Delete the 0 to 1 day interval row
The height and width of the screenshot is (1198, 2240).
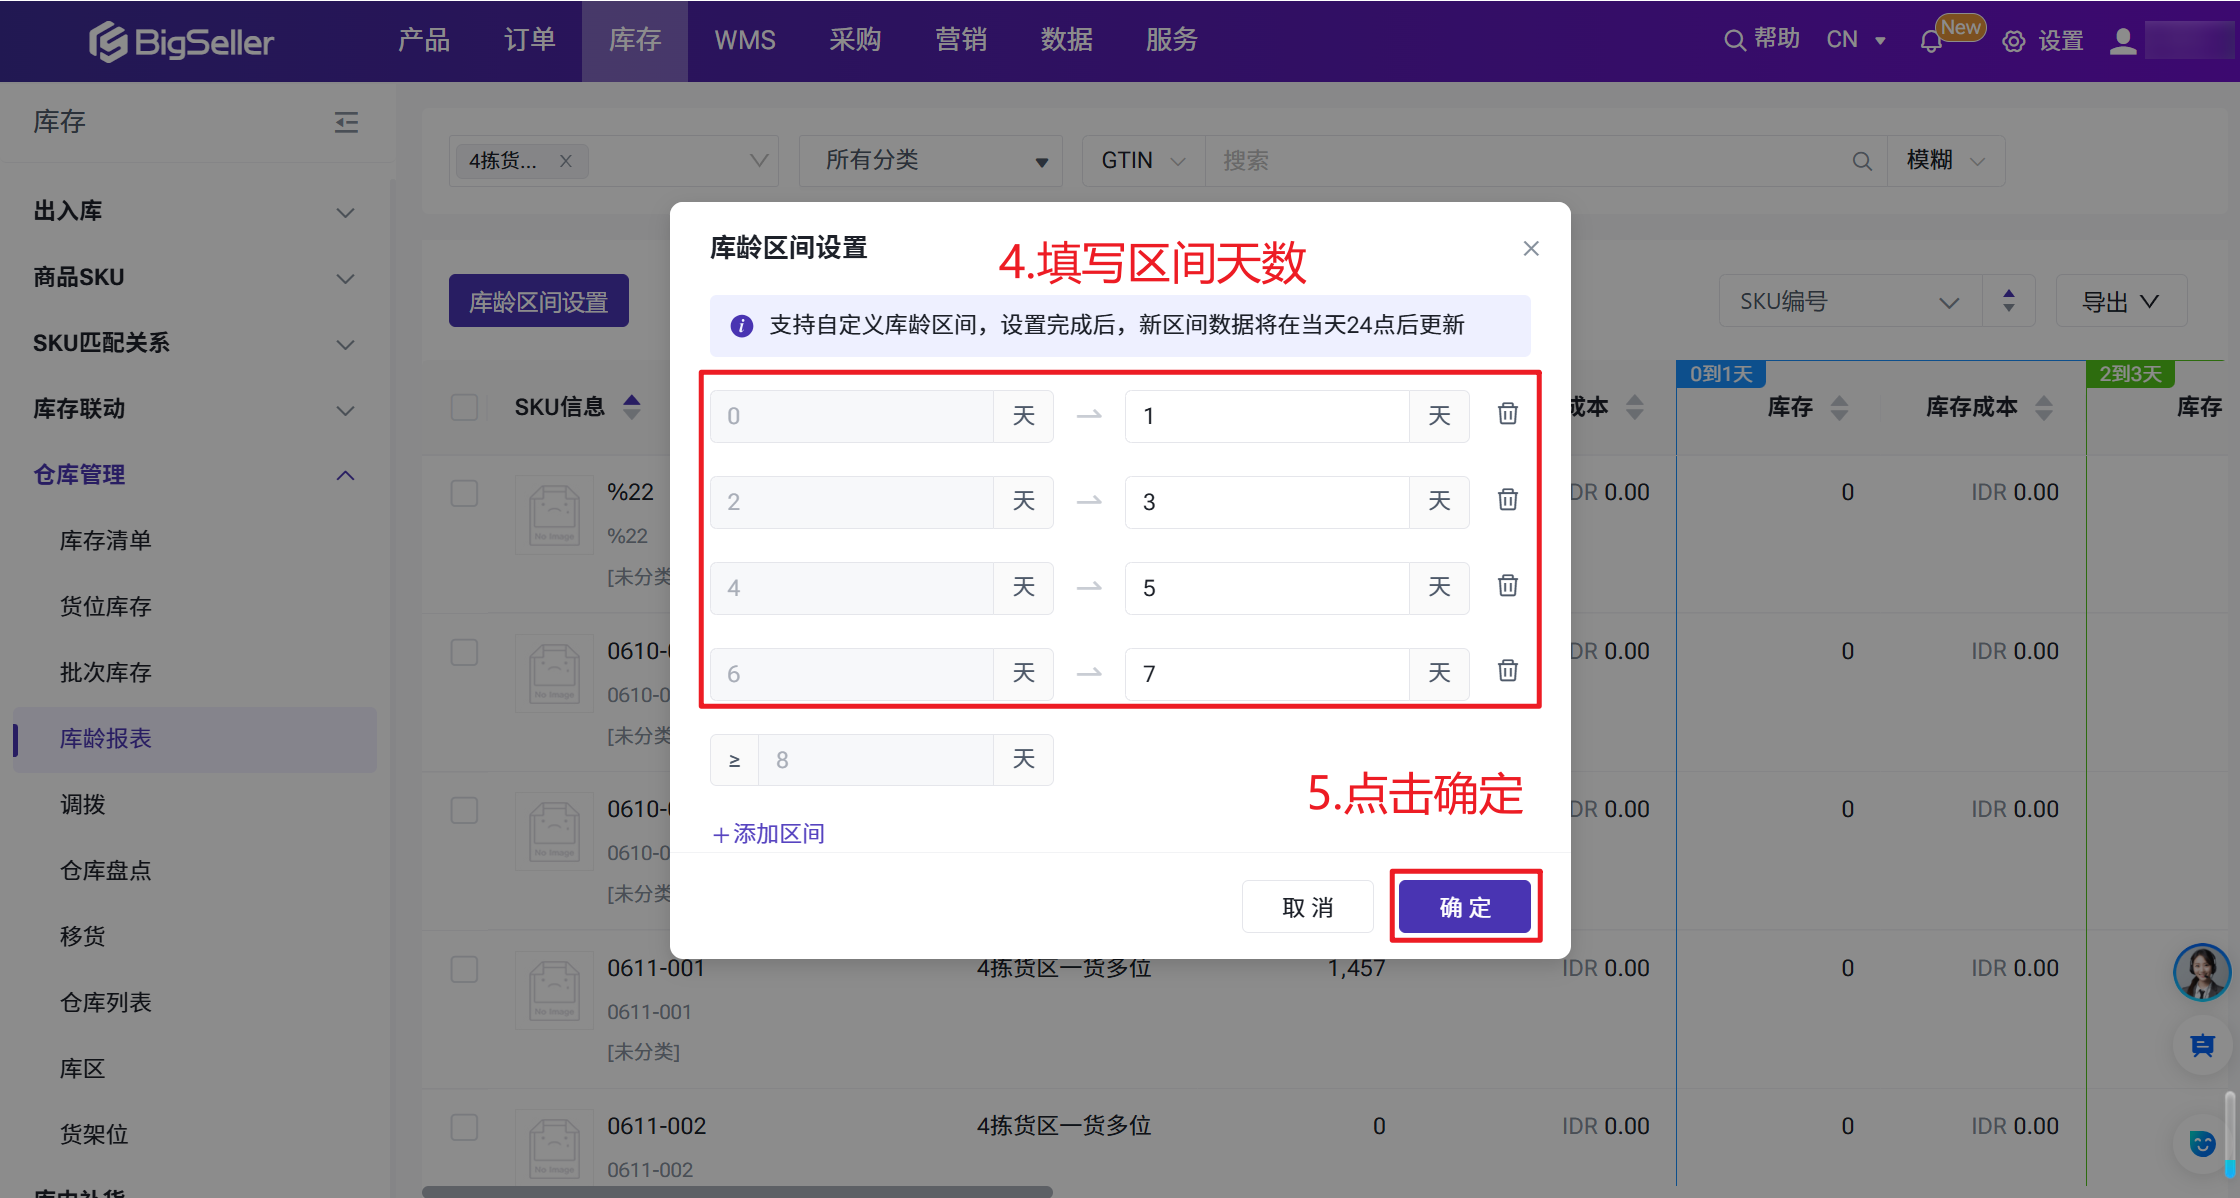1507,414
